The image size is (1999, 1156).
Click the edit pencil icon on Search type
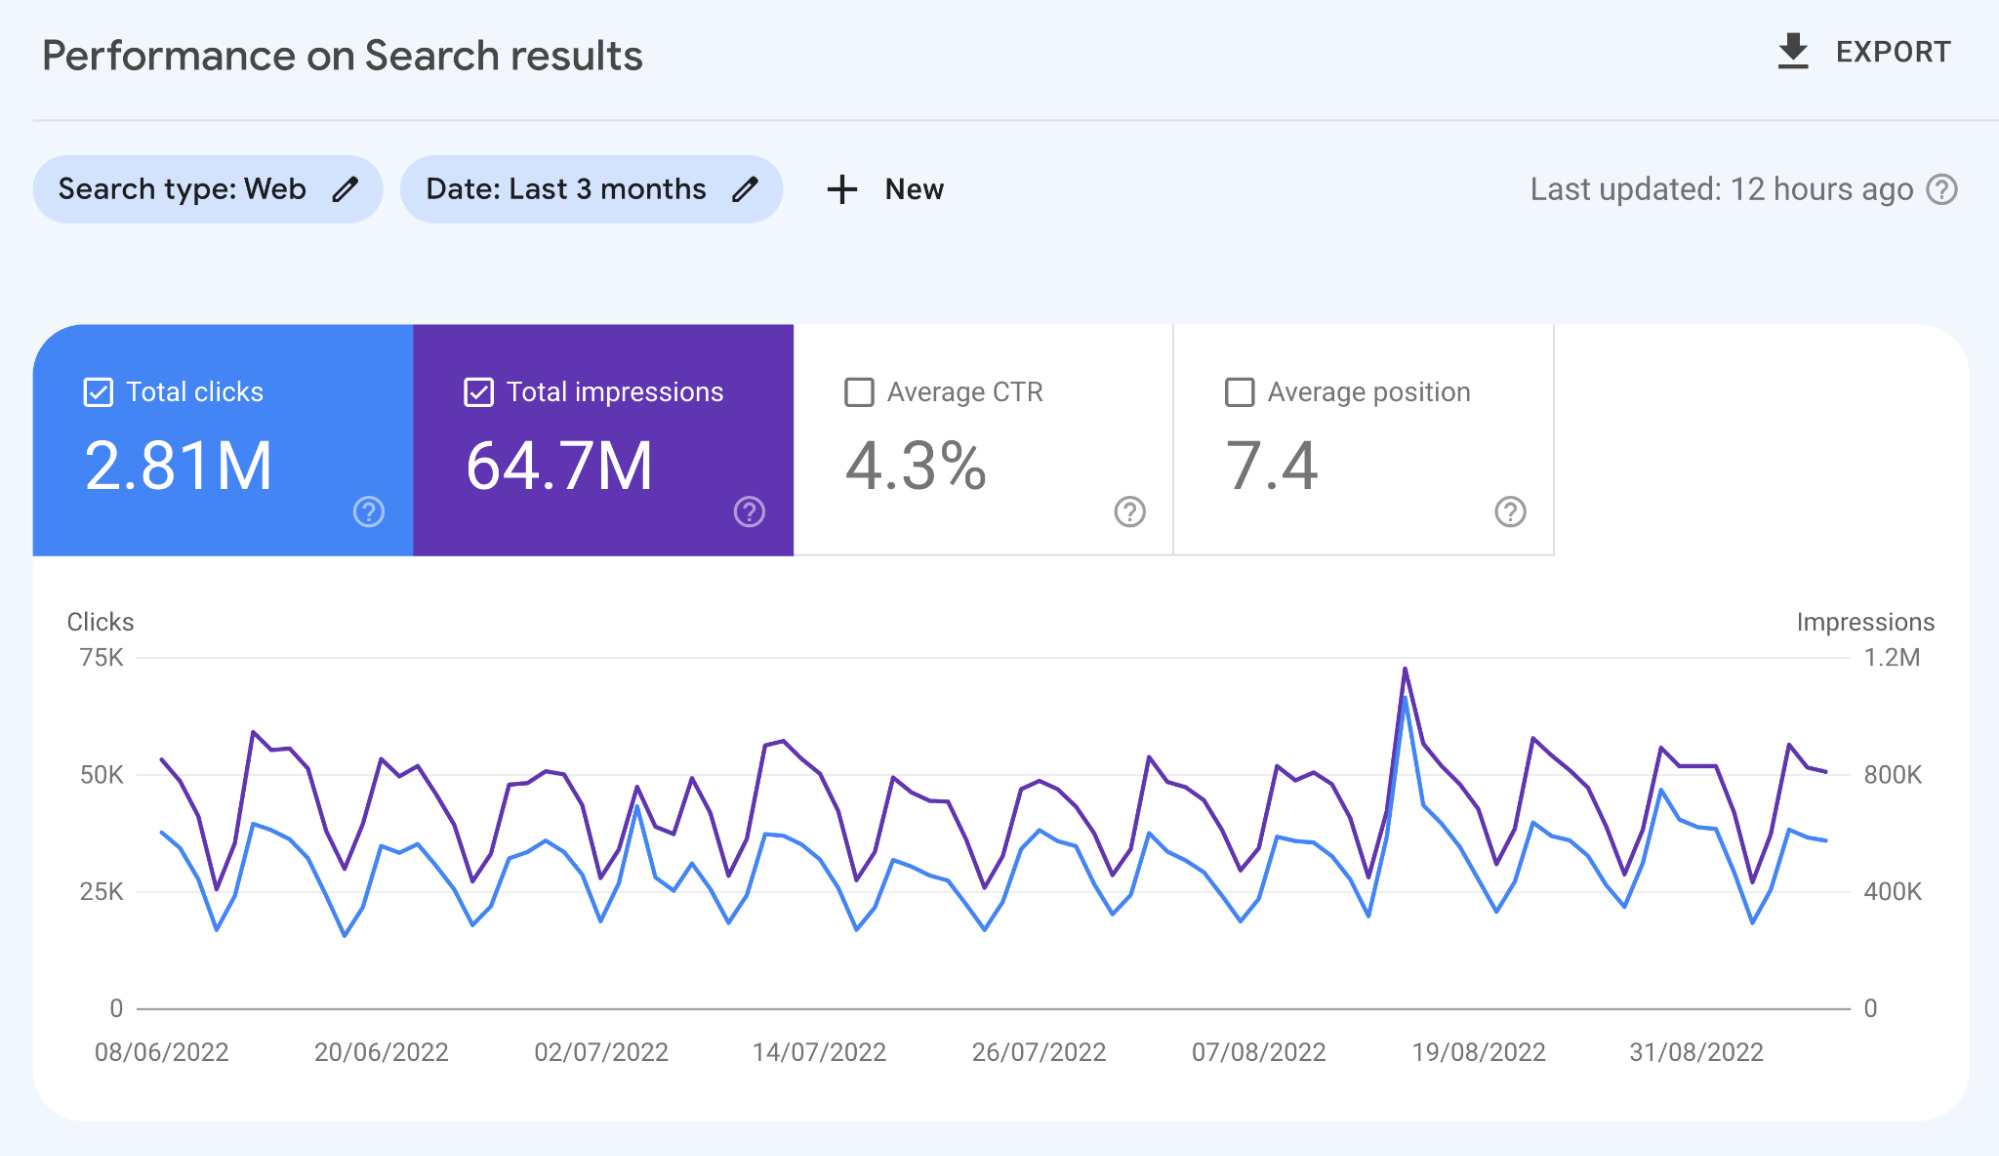pos(348,190)
